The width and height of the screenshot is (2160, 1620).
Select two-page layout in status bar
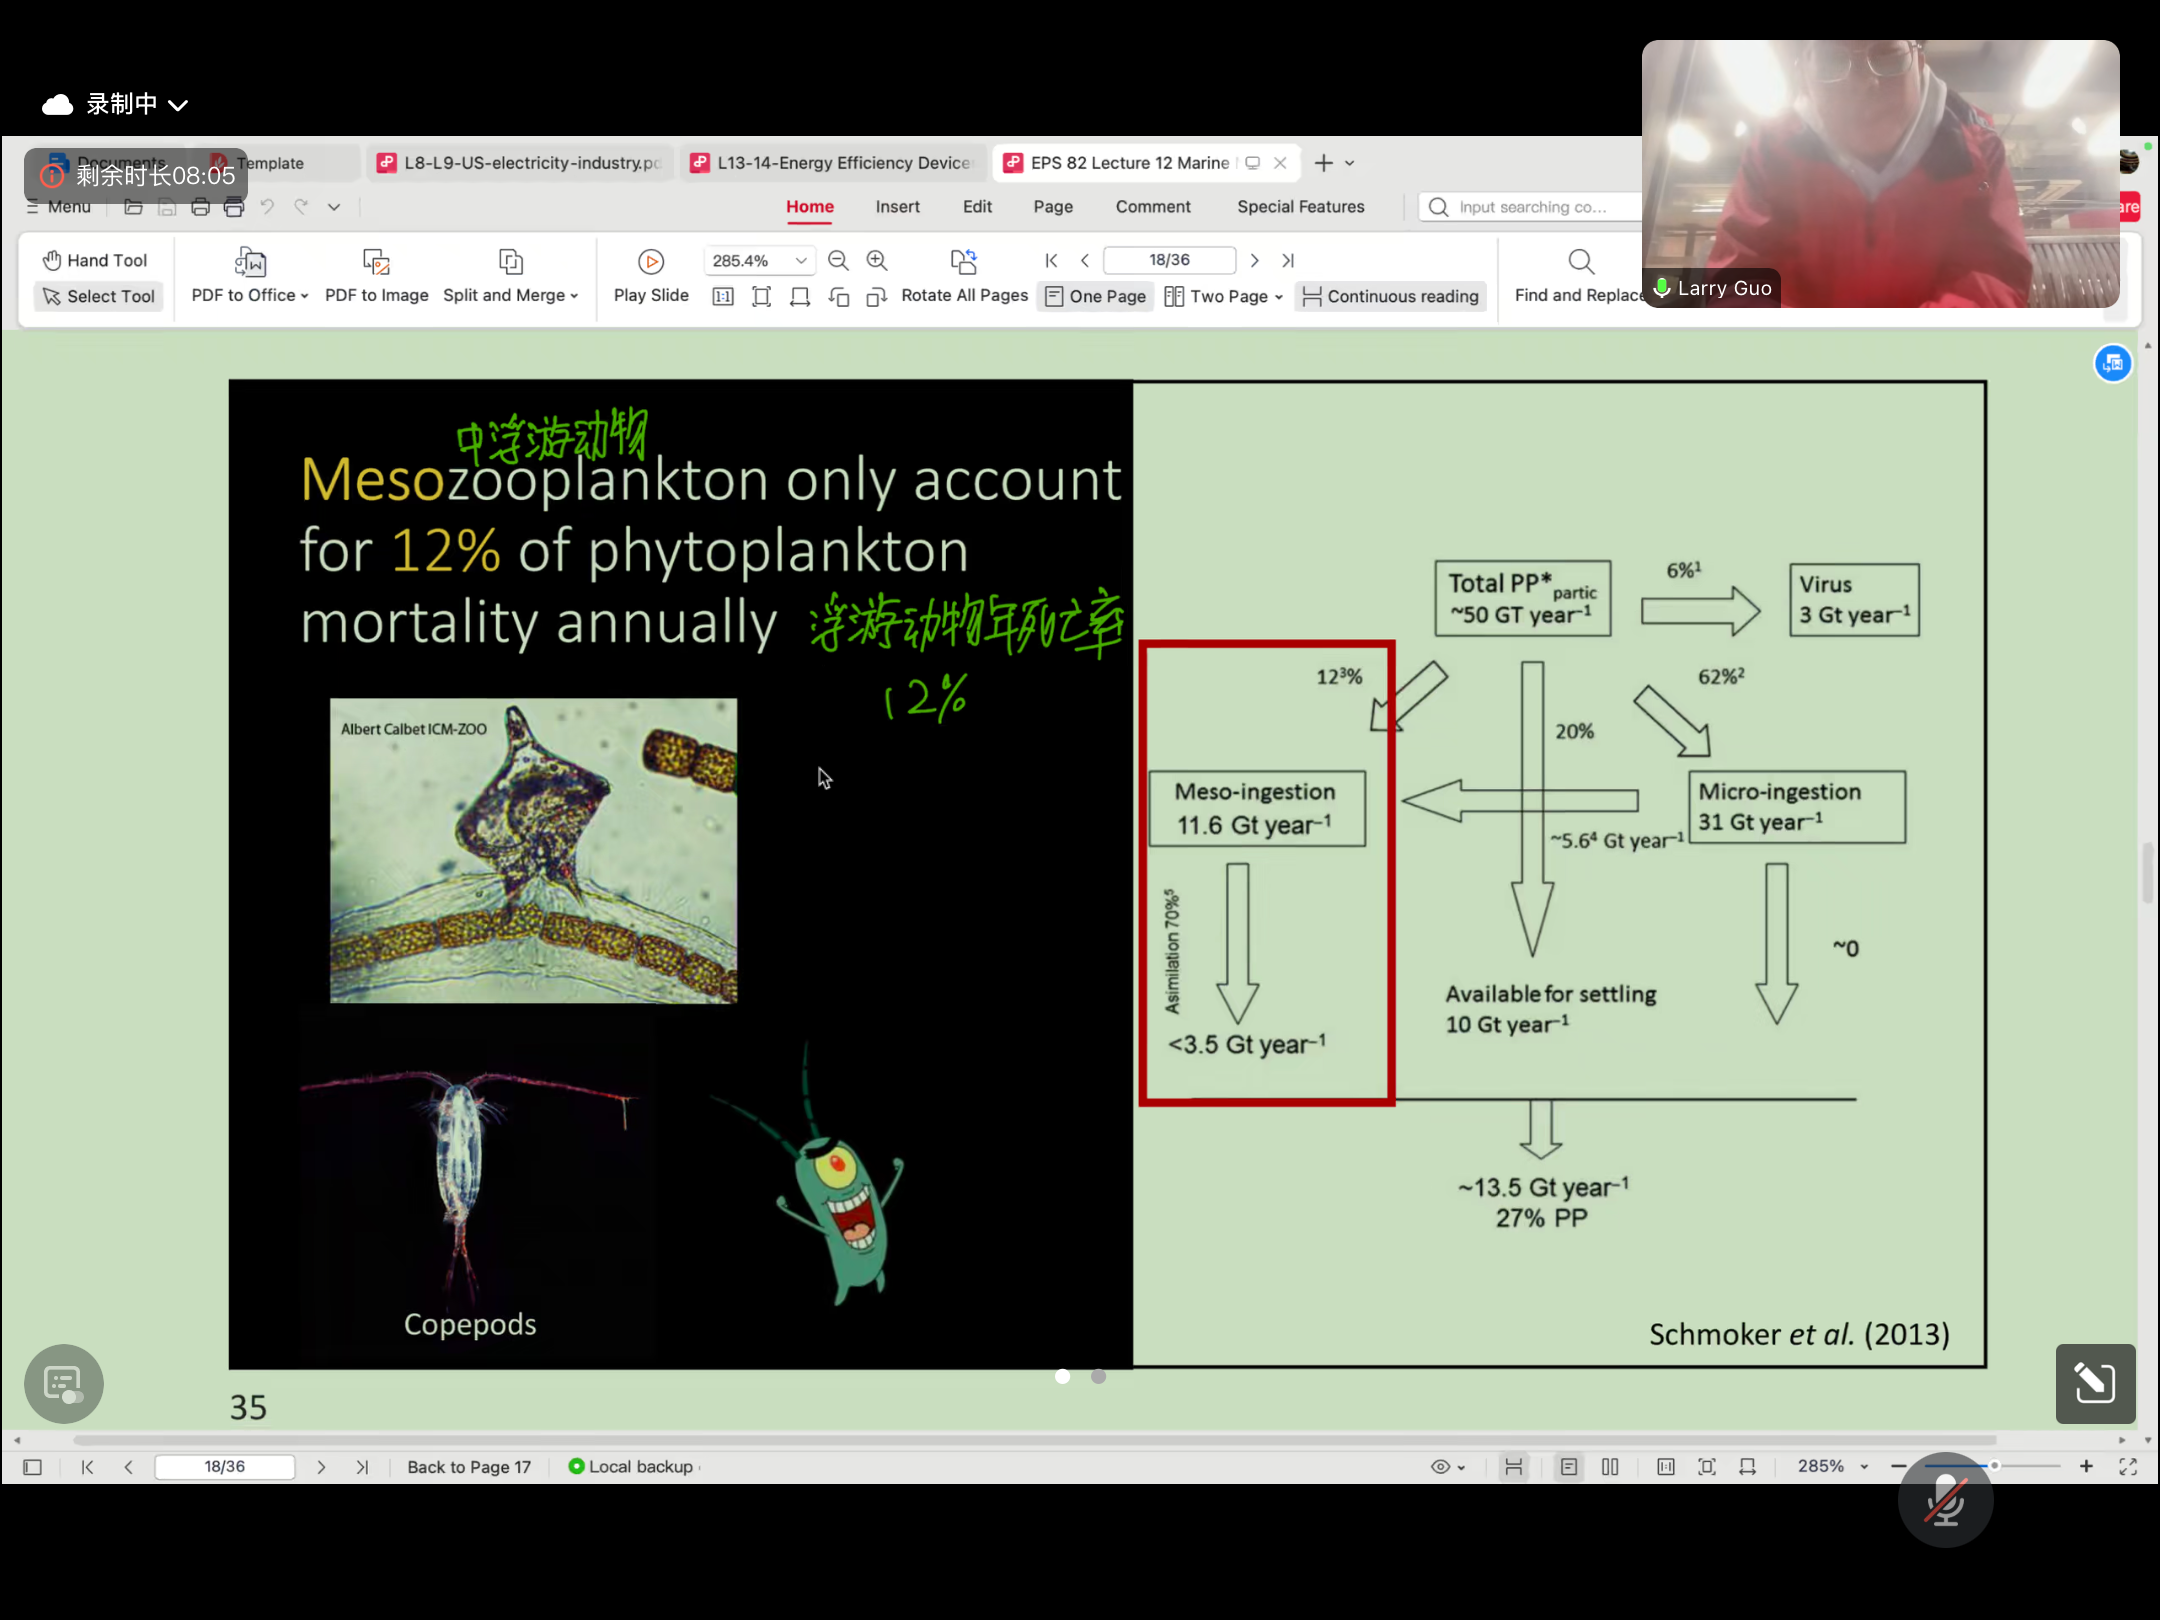1610,1467
